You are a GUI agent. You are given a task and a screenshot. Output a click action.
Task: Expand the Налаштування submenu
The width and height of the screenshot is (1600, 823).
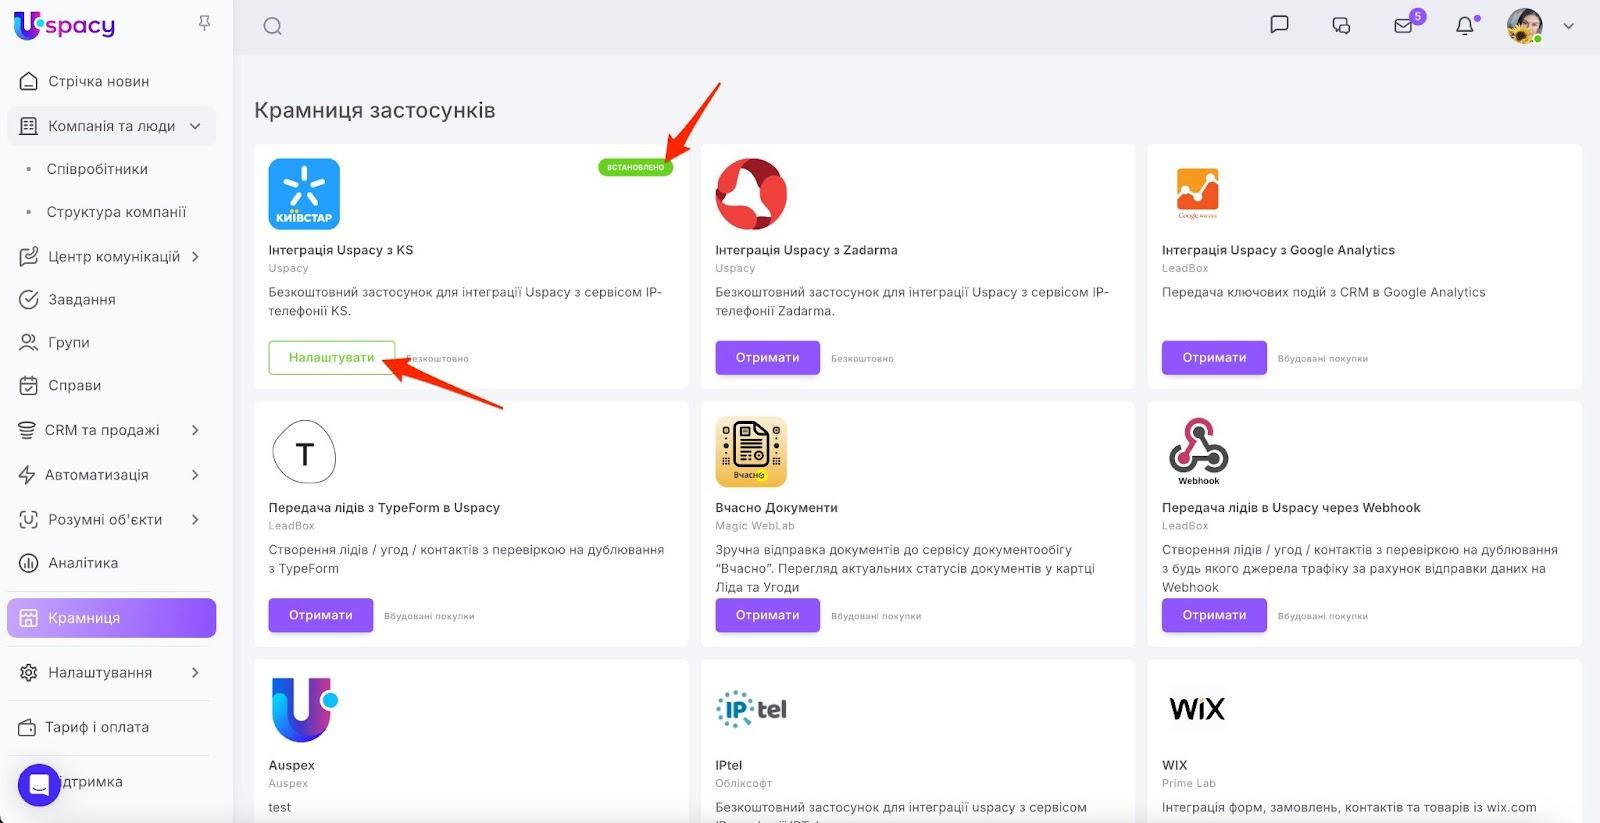[195, 673]
